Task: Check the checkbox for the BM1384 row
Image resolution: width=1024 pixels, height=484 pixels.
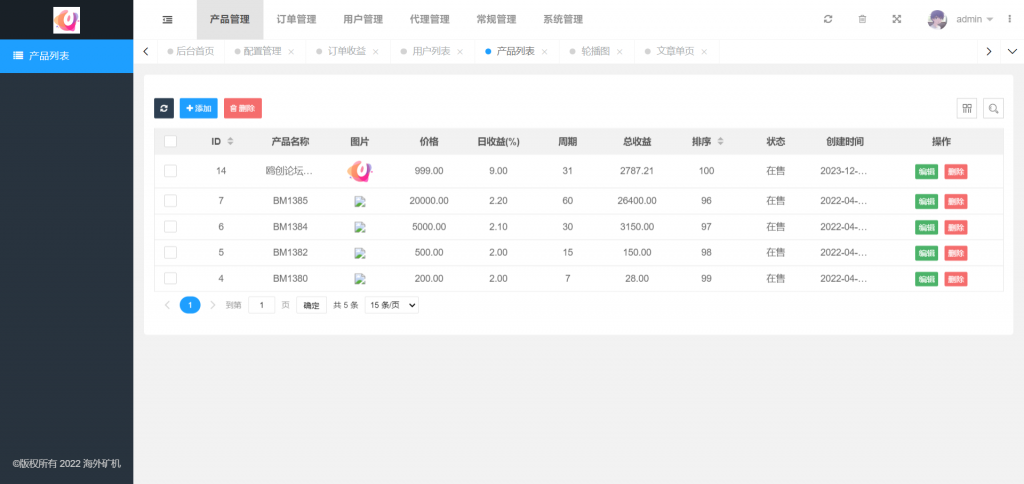Action: (170, 227)
